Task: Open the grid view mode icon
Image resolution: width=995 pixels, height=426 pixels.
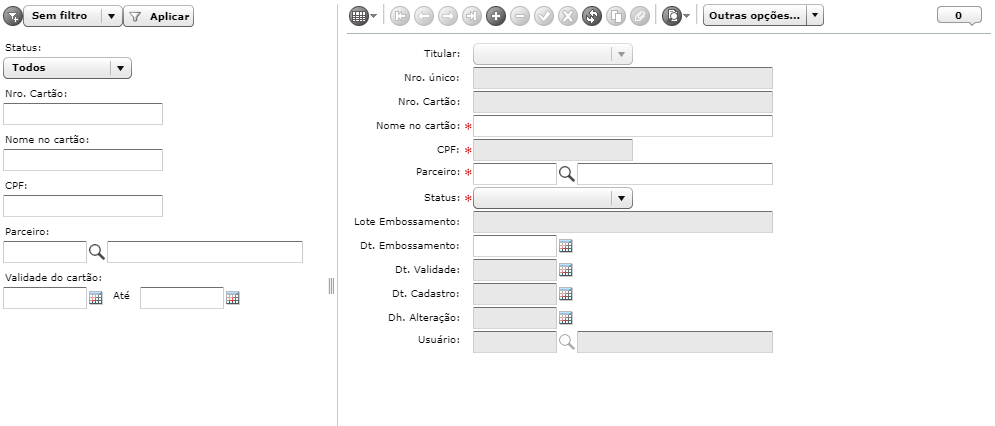Action: pos(362,16)
